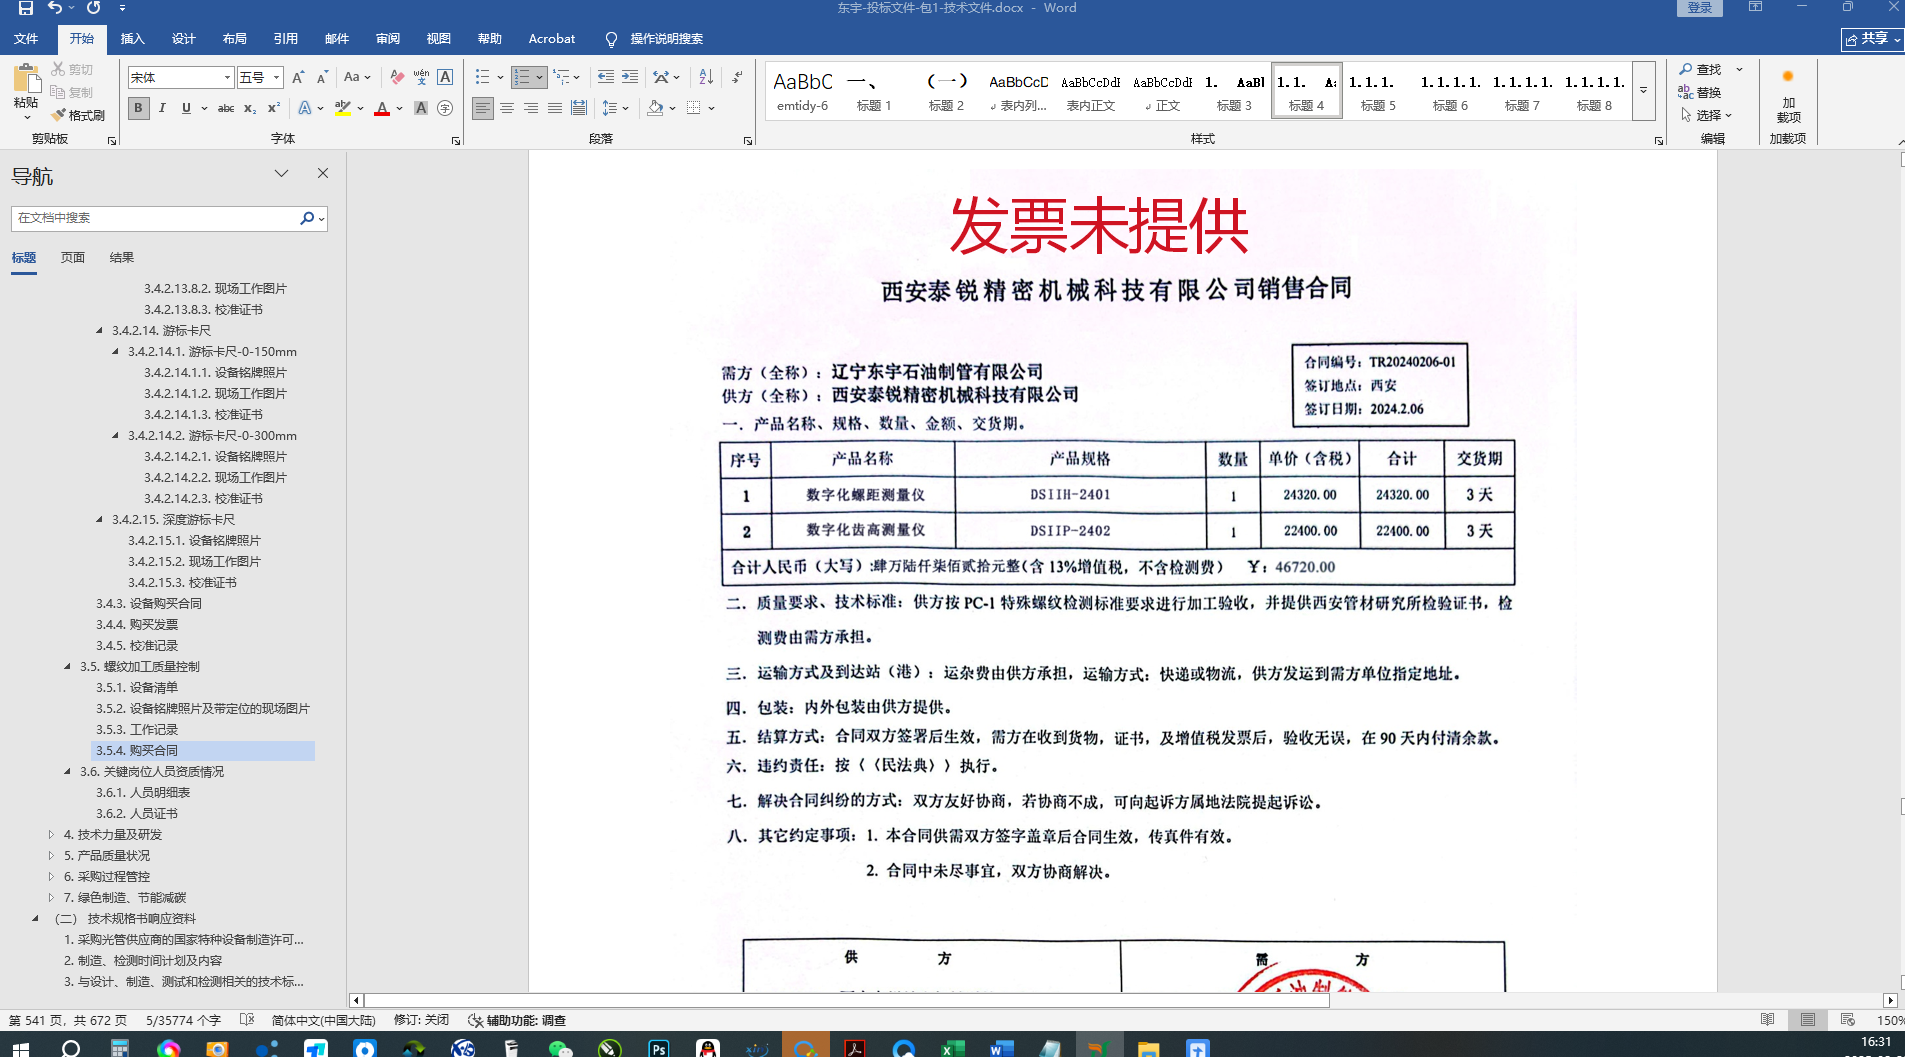Switch to read mode view in status bar
Image resolution: width=1905 pixels, height=1057 pixels.
(1768, 1020)
